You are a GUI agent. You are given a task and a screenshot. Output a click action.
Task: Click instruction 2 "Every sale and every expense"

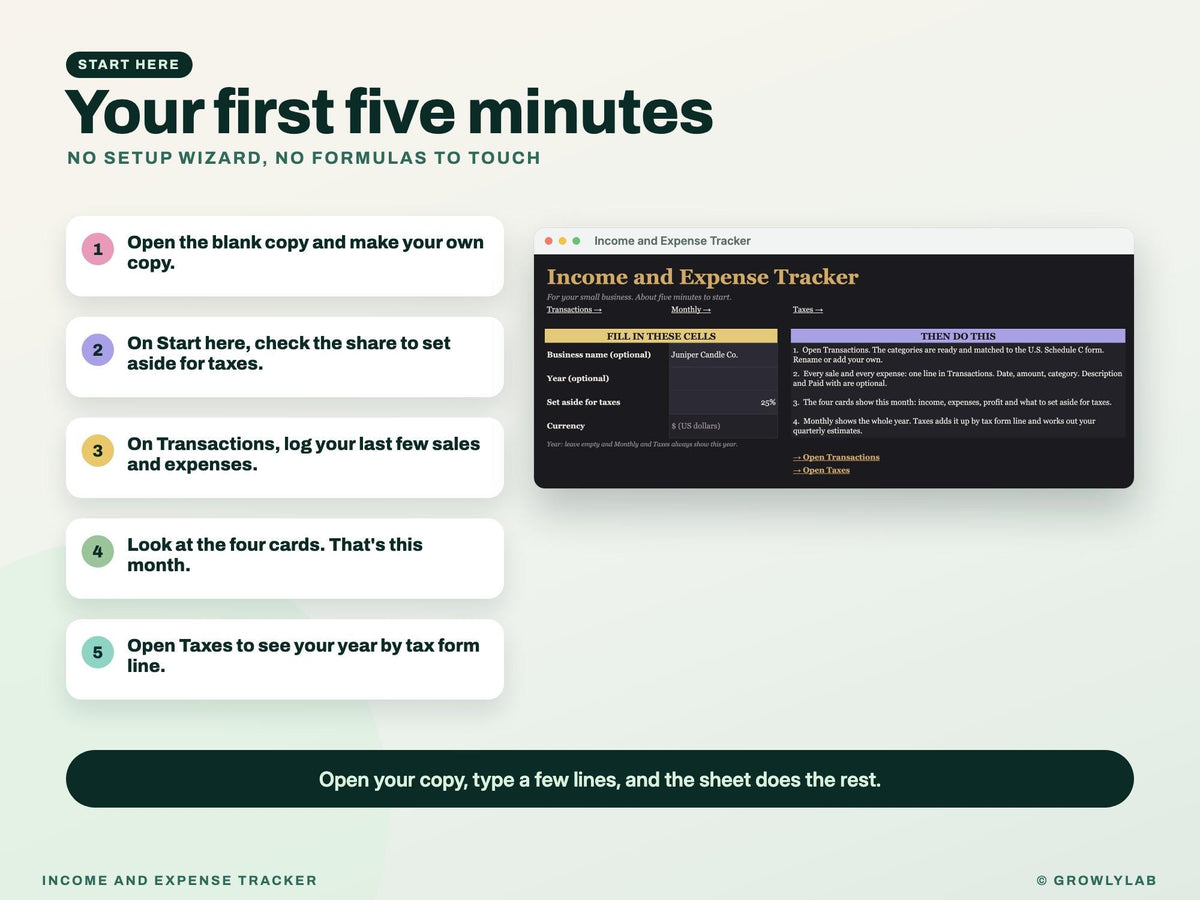point(957,379)
